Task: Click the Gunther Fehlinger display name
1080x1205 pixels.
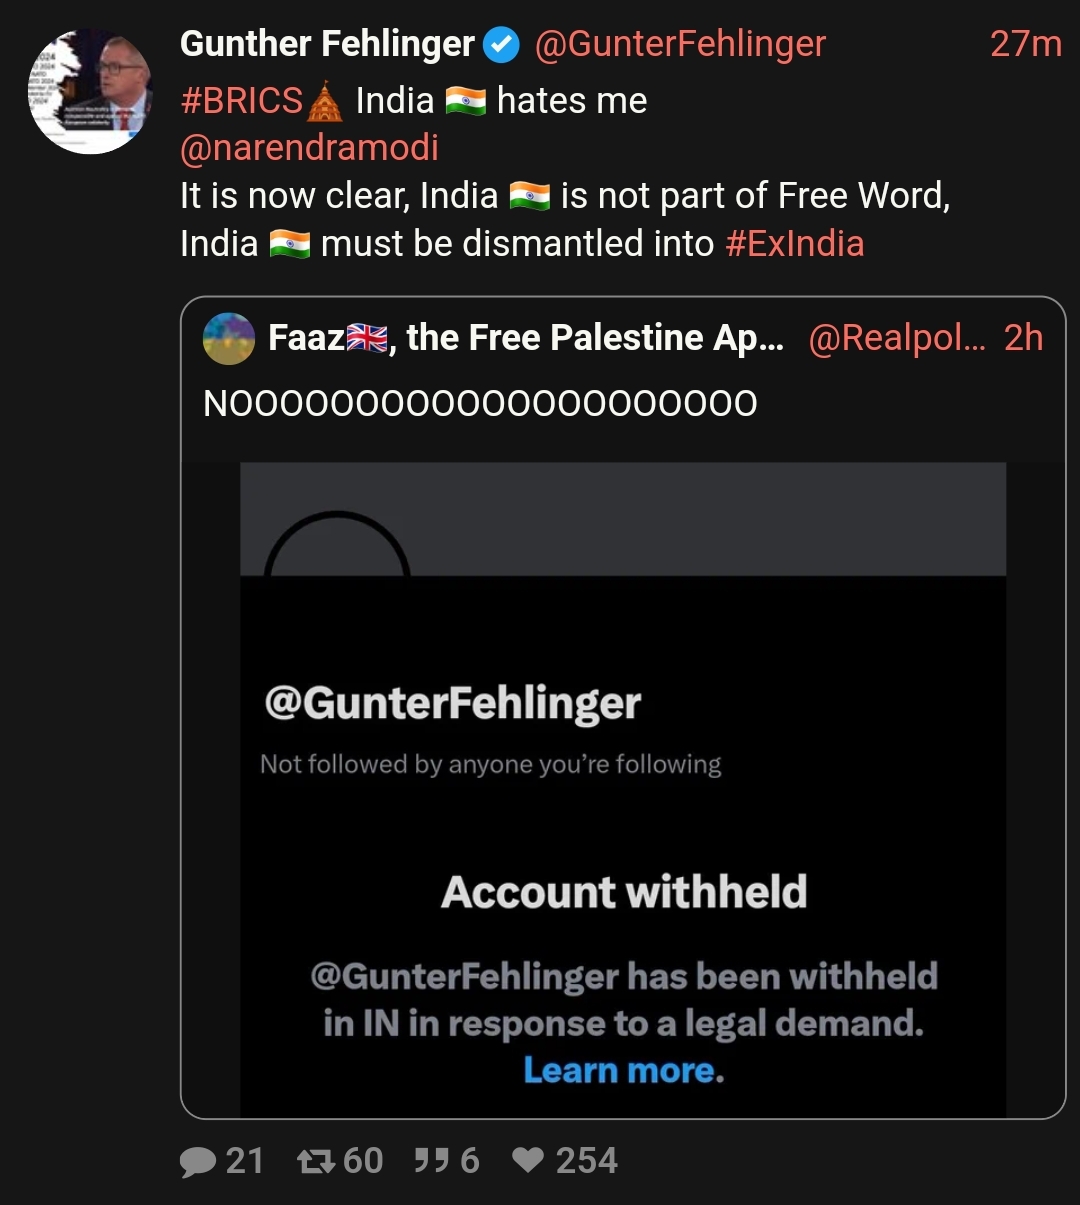Action: (327, 44)
